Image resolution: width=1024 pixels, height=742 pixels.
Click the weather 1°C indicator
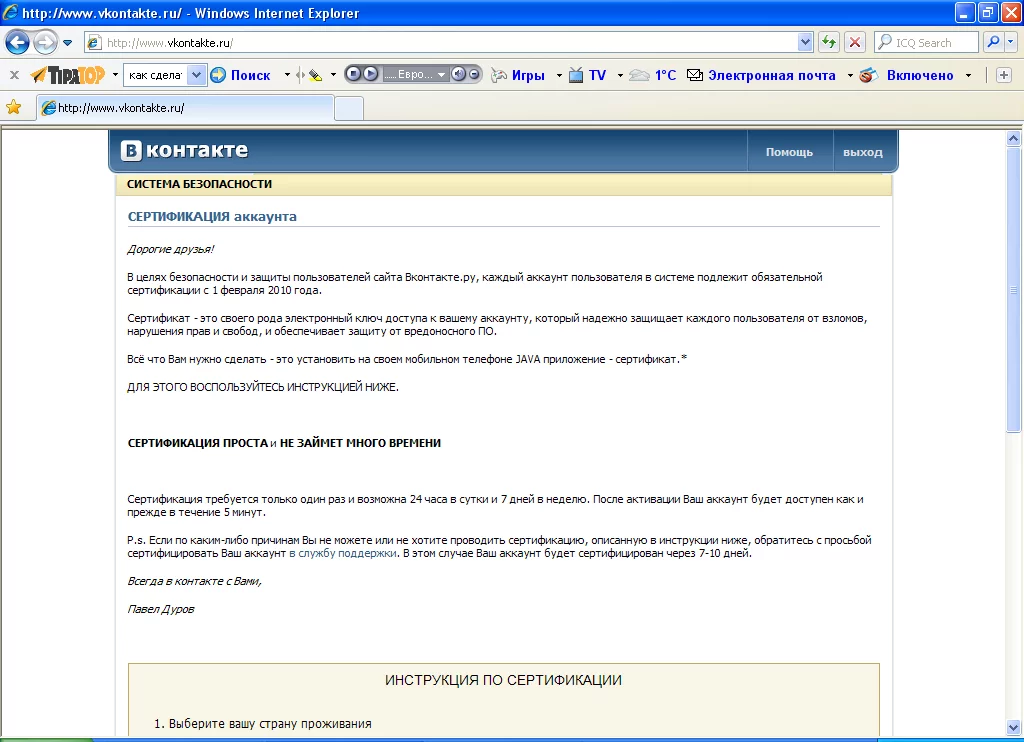click(653, 75)
